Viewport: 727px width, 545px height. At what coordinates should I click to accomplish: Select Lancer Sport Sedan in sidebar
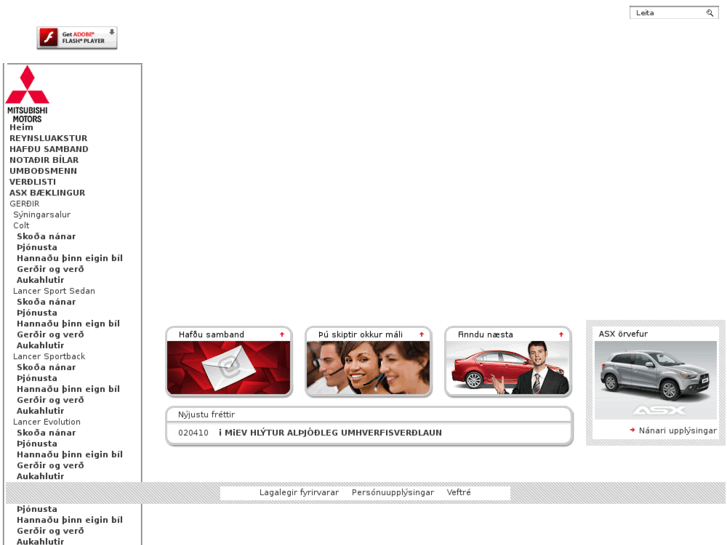click(54, 291)
